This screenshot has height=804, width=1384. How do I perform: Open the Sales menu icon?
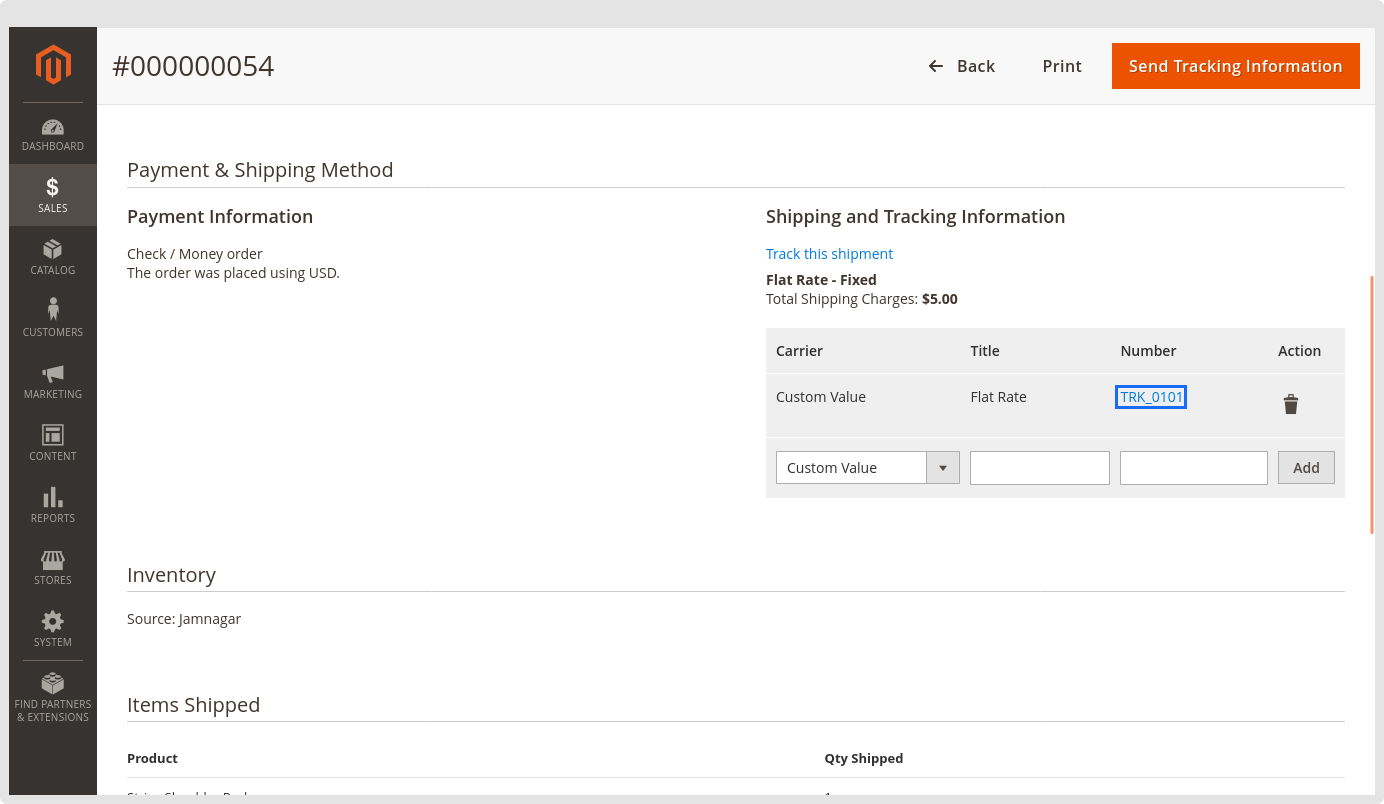click(53, 188)
